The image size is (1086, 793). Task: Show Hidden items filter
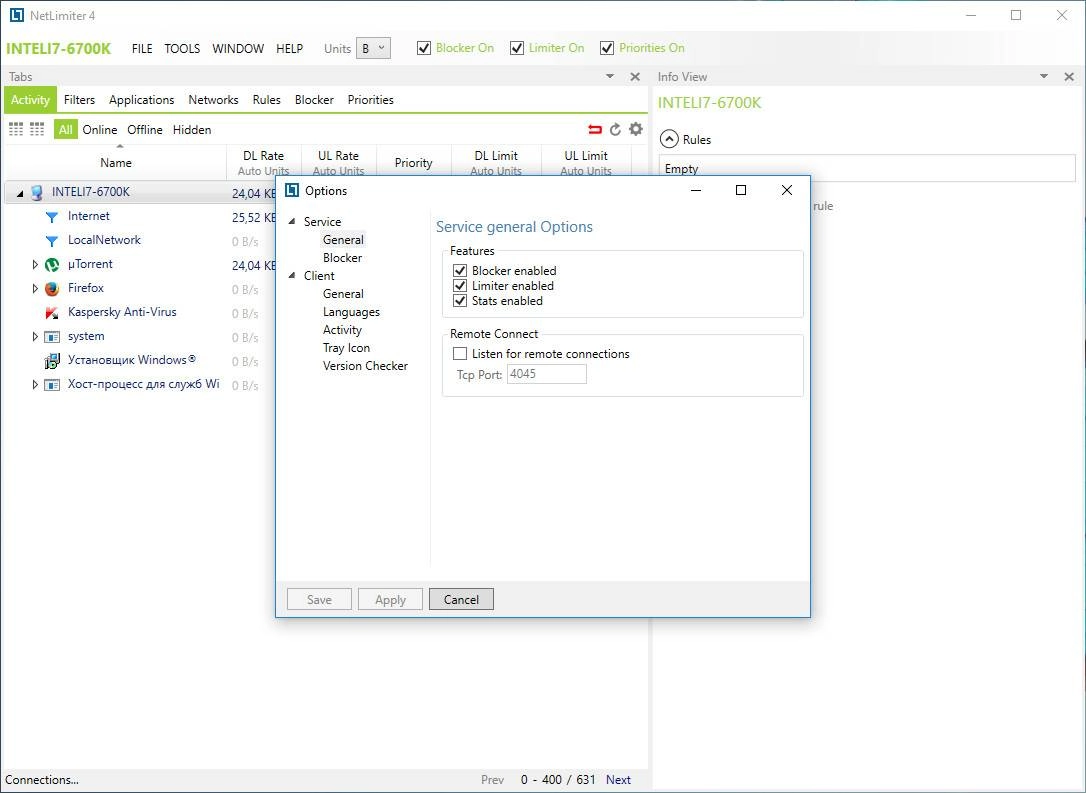[x=192, y=130]
